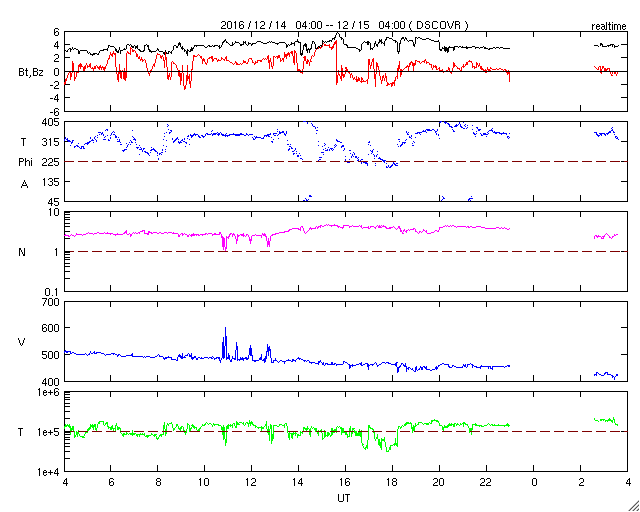Click the "45" tick on the Phi axis
This screenshot has height=512, width=640.
tap(54, 202)
